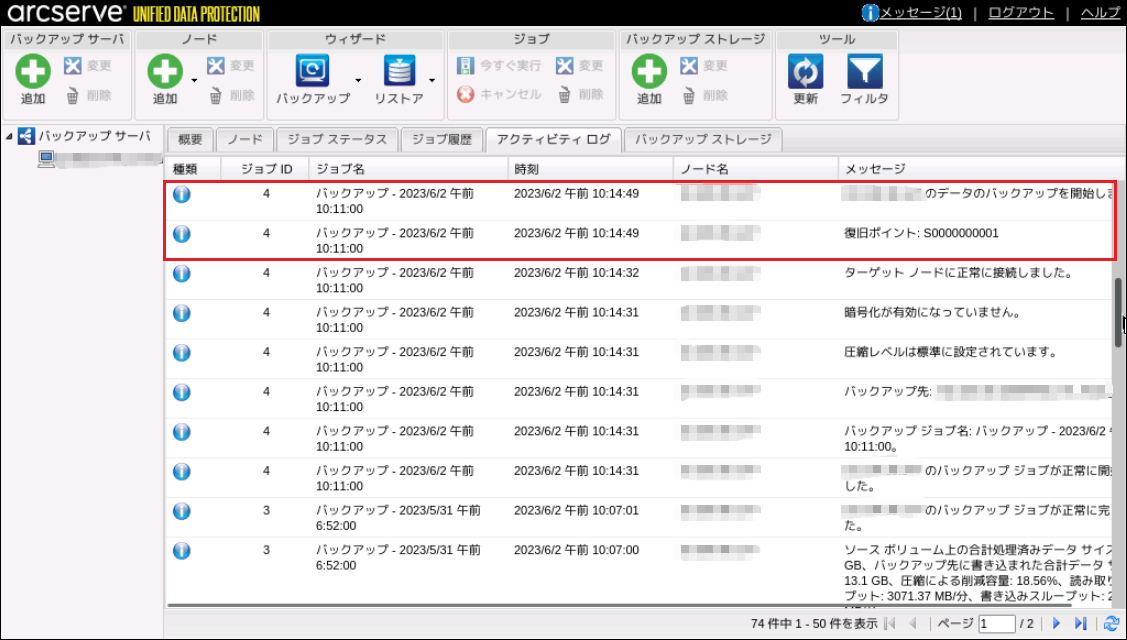Click the green Add icon under バックアップ サーバ
This screenshot has width=1127, height=640.
click(33, 72)
